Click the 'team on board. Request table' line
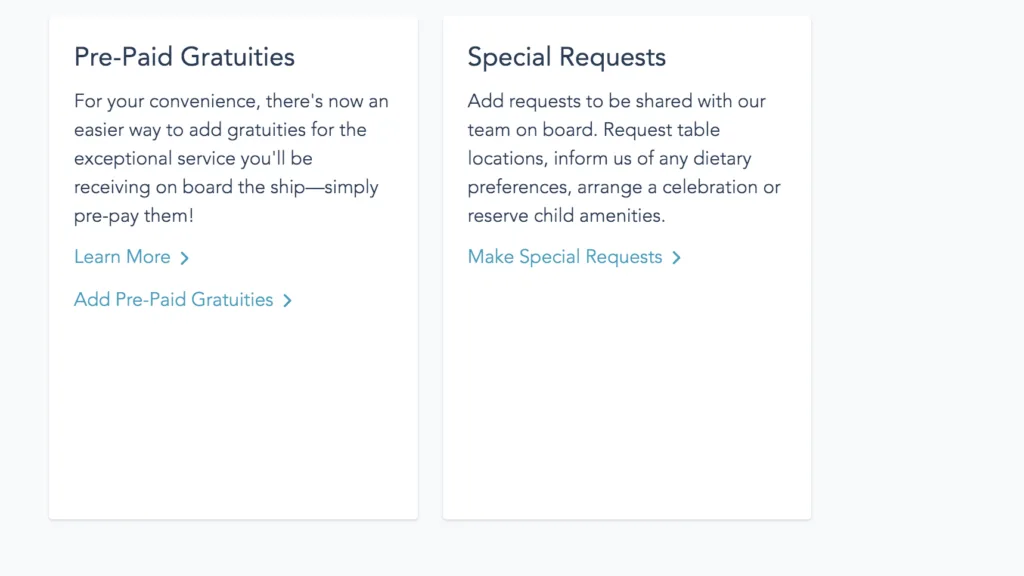The width and height of the screenshot is (1024, 576). click(593, 130)
